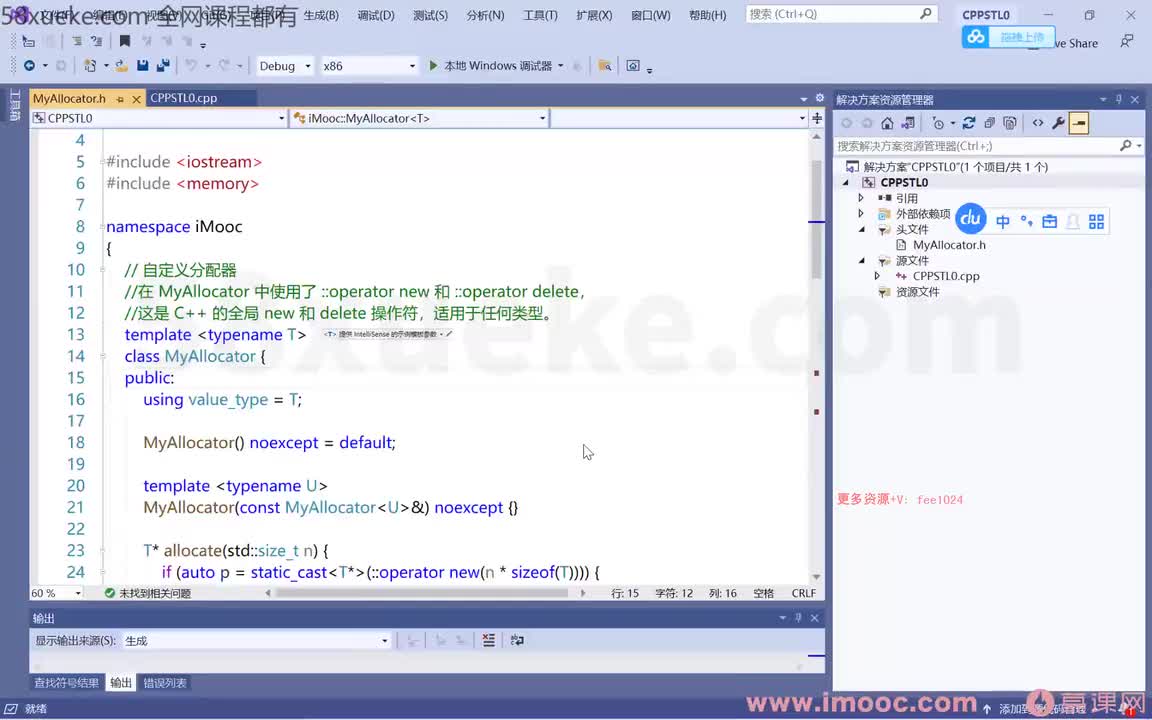Expand the 引用 references node

tap(861, 198)
